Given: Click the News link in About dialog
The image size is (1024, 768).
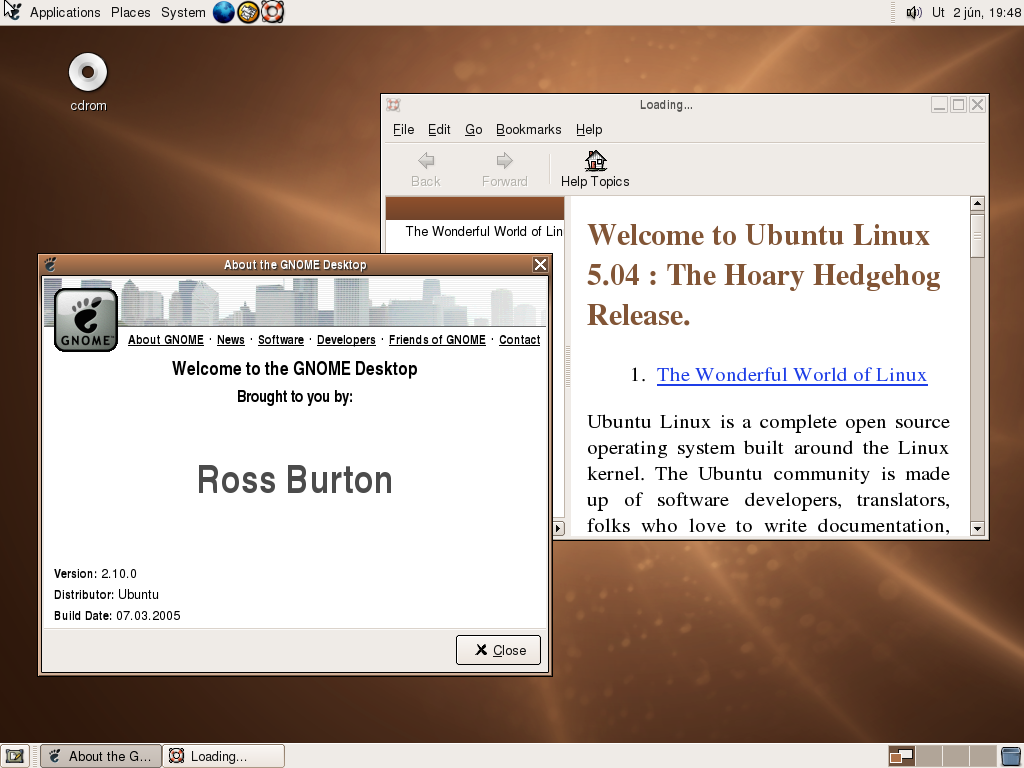Looking at the screenshot, I should 231,340.
